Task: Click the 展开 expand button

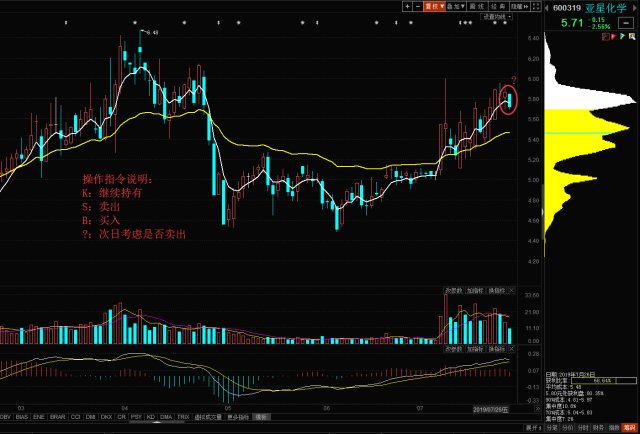Action: pyautogui.click(x=533, y=427)
